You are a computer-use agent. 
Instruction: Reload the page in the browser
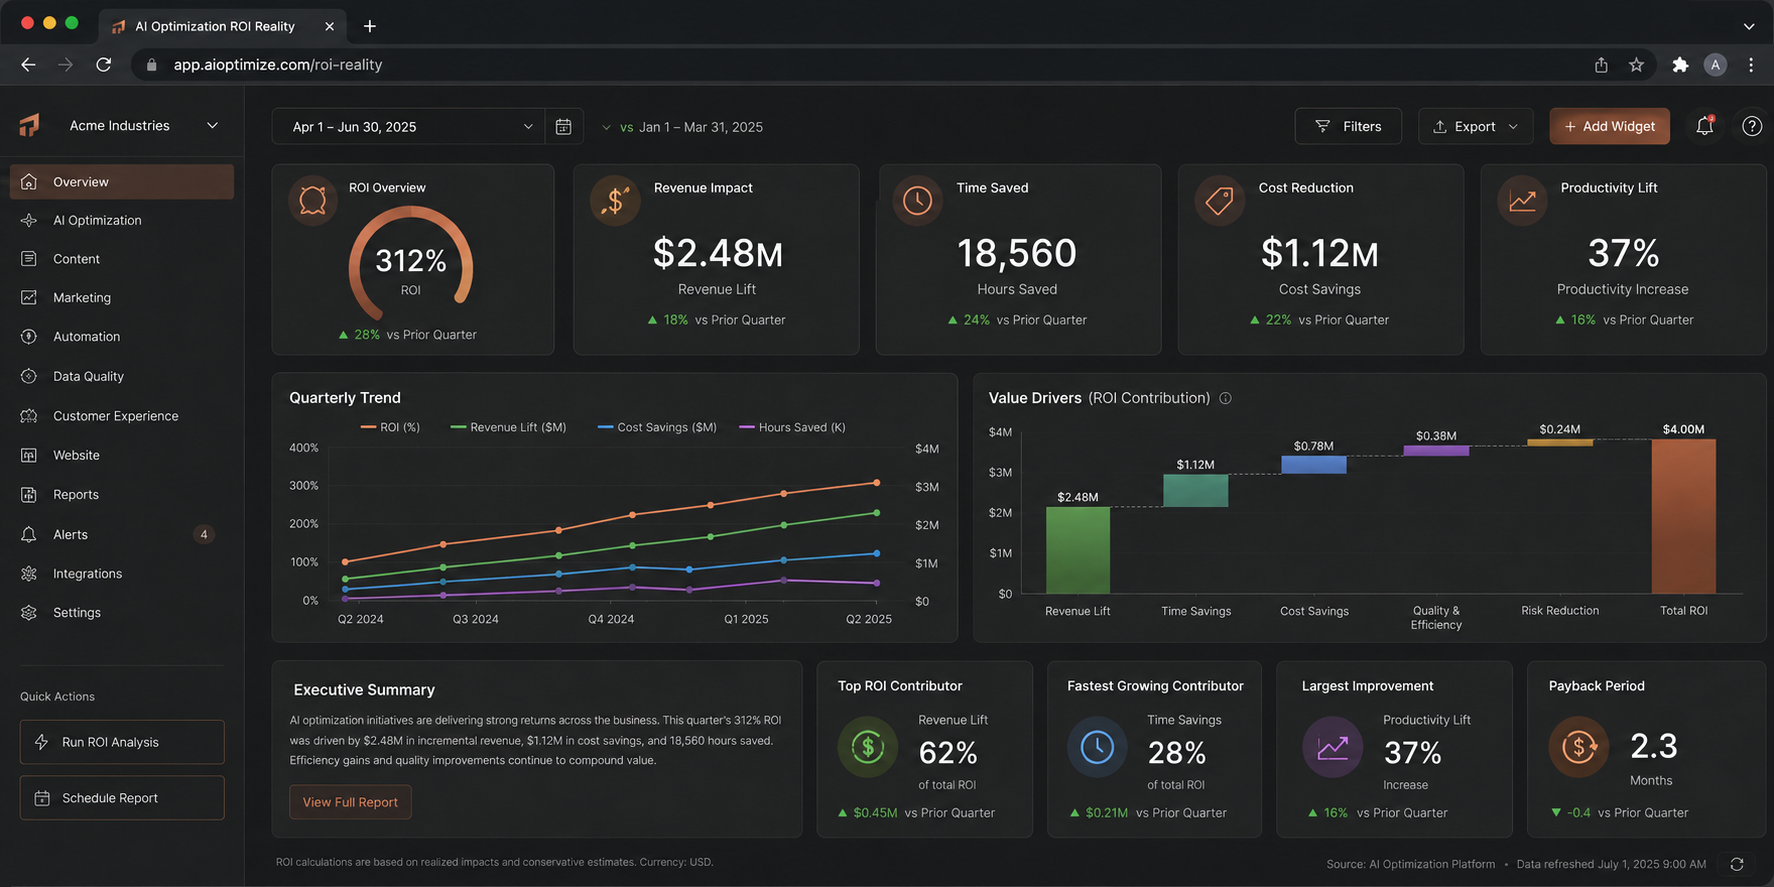[103, 65]
